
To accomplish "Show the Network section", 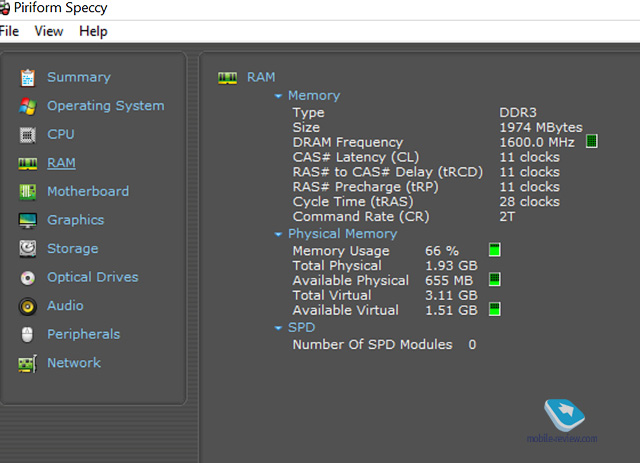I will click(74, 363).
